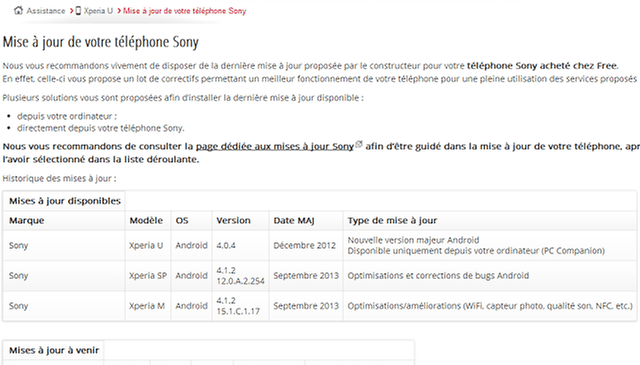Click the 'Version' column header
Image resolution: width=640 pixels, height=365 pixels.
(x=233, y=220)
